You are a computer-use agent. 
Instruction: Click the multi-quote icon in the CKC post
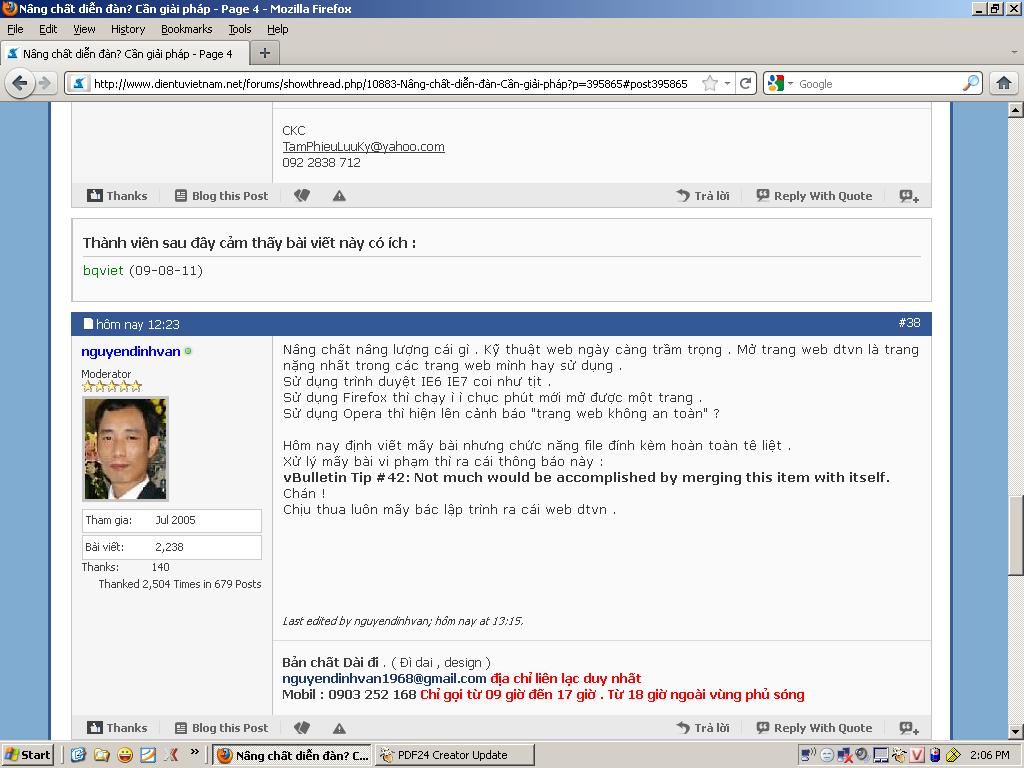coord(909,196)
